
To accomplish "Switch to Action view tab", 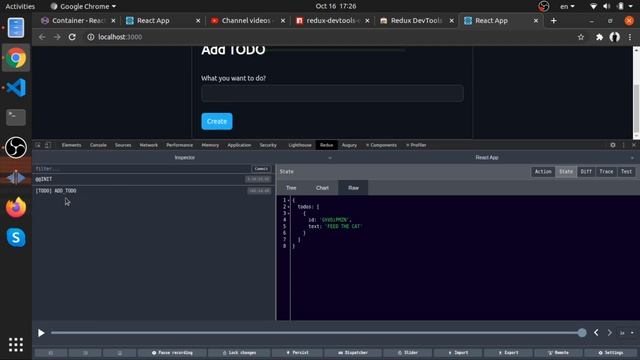I will pos(543,172).
